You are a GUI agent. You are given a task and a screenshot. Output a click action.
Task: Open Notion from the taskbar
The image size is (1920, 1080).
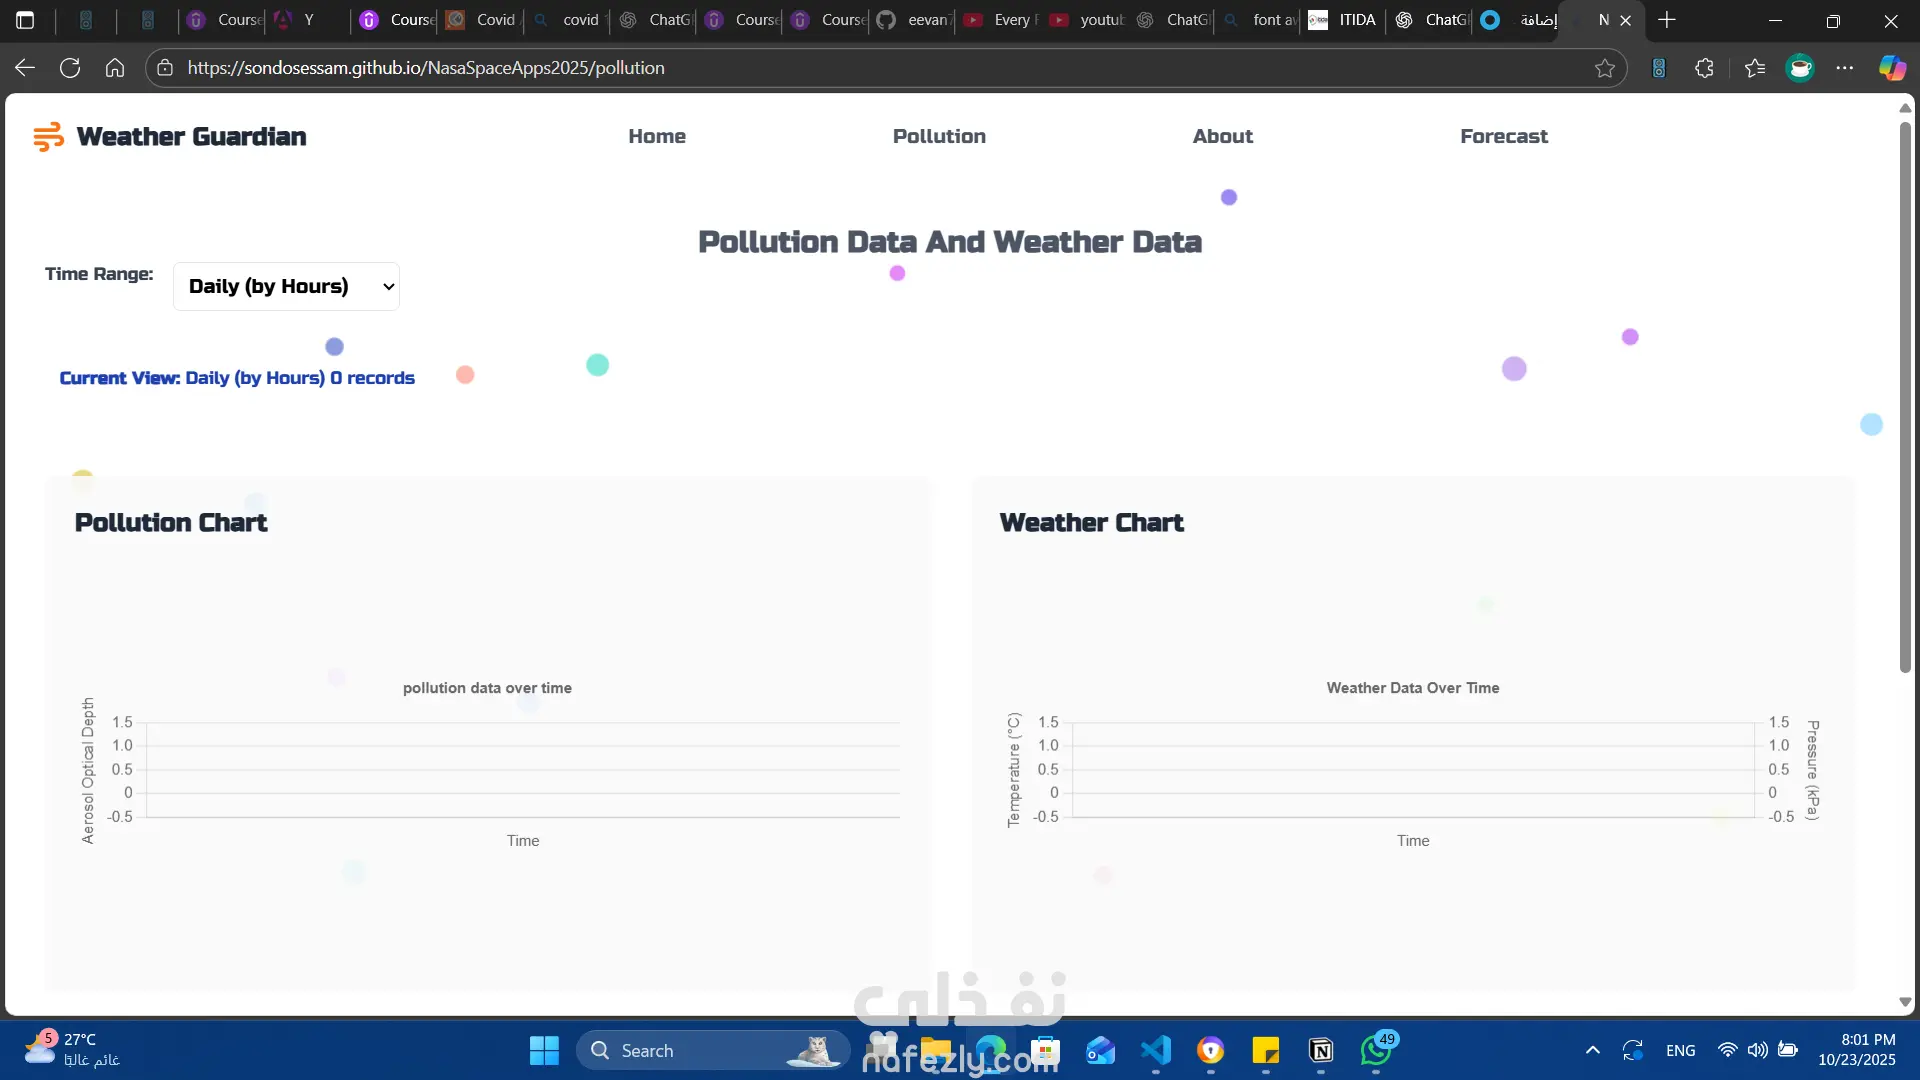coord(1321,1050)
